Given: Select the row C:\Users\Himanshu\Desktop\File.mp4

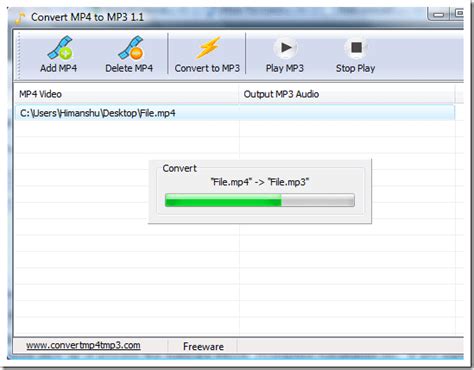Looking at the screenshot, I should (x=235, y=113).
